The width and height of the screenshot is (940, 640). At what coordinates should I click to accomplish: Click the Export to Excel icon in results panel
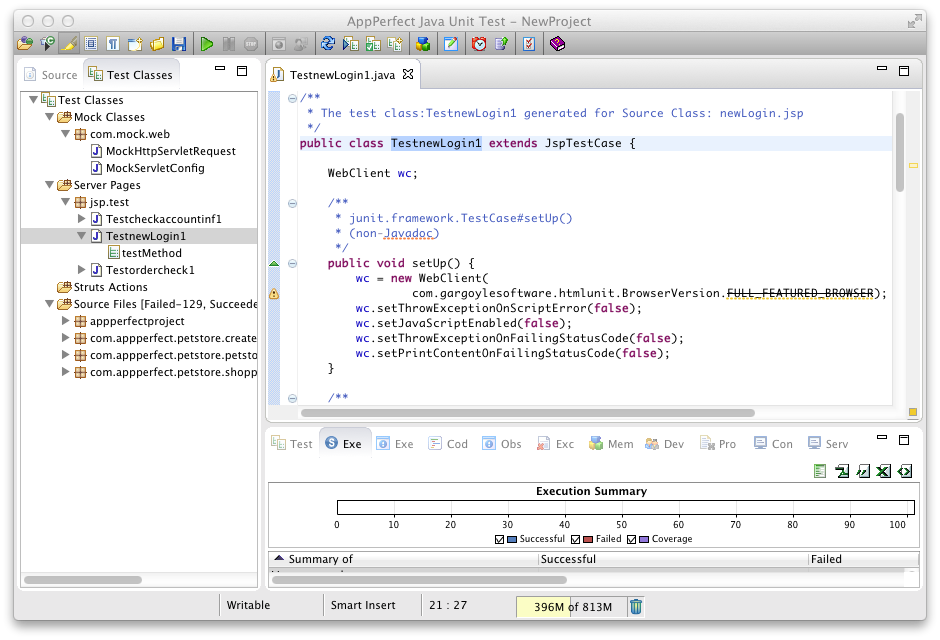coord(883,471)
